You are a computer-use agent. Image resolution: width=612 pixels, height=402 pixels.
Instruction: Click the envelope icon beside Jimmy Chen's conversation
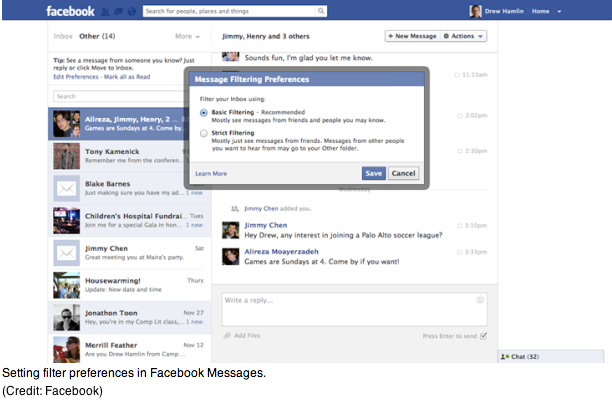(x=66, y=253)
